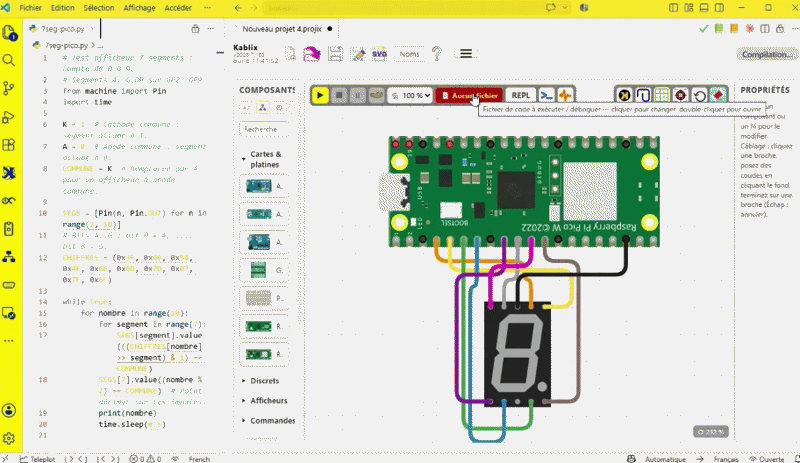Select the category tree components view
800x463 pixels.
pos(263,108)
